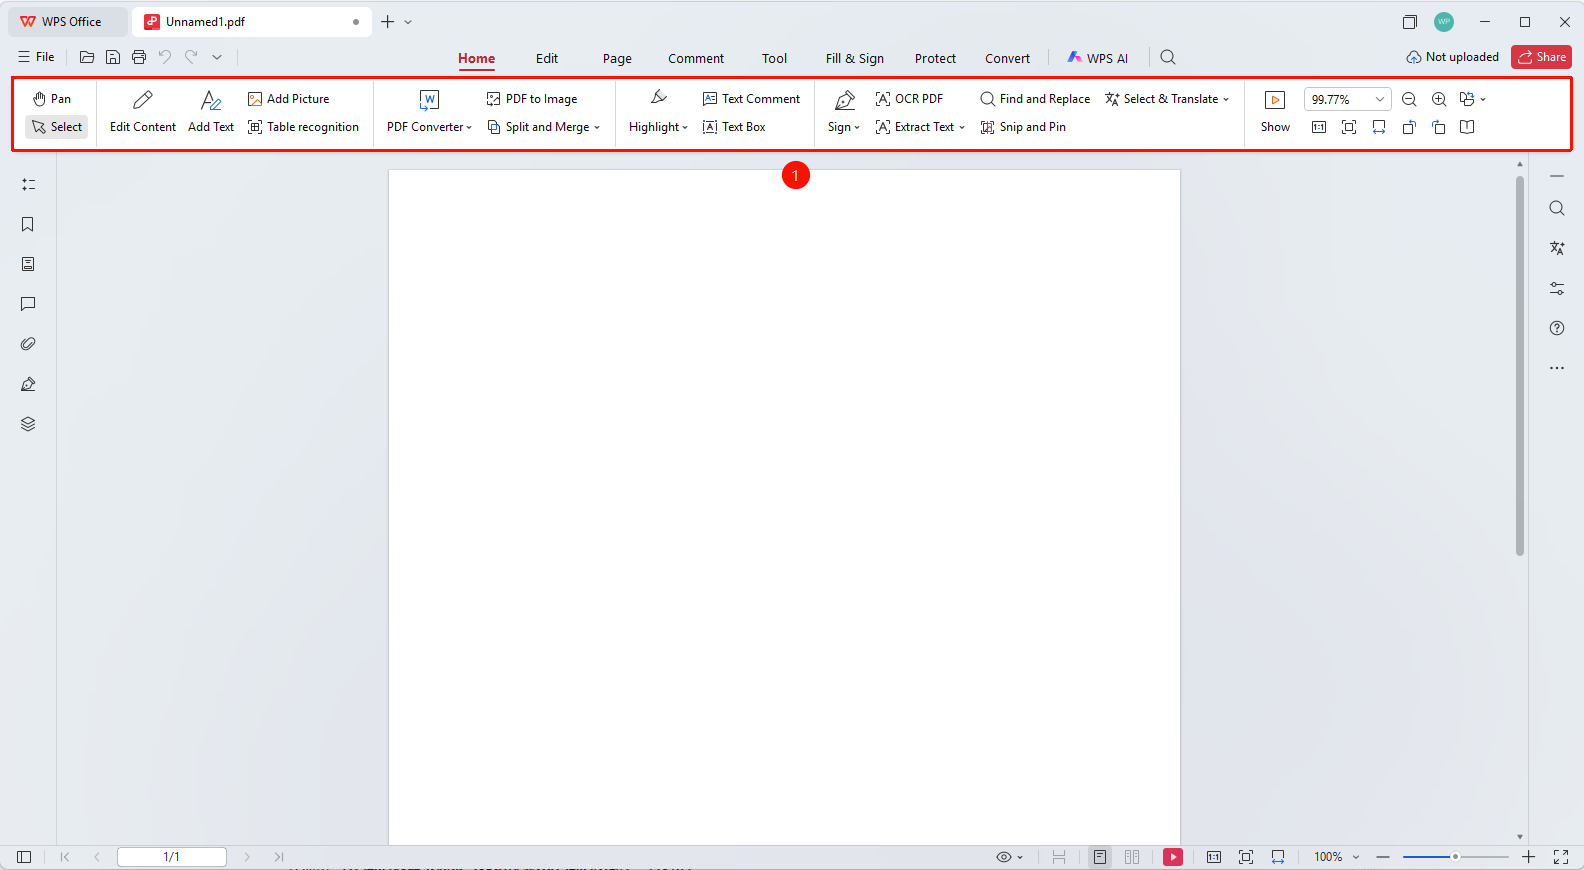Screen dimensions: 1584x870
Task: Open the File menu
Action: click(36, 57)
